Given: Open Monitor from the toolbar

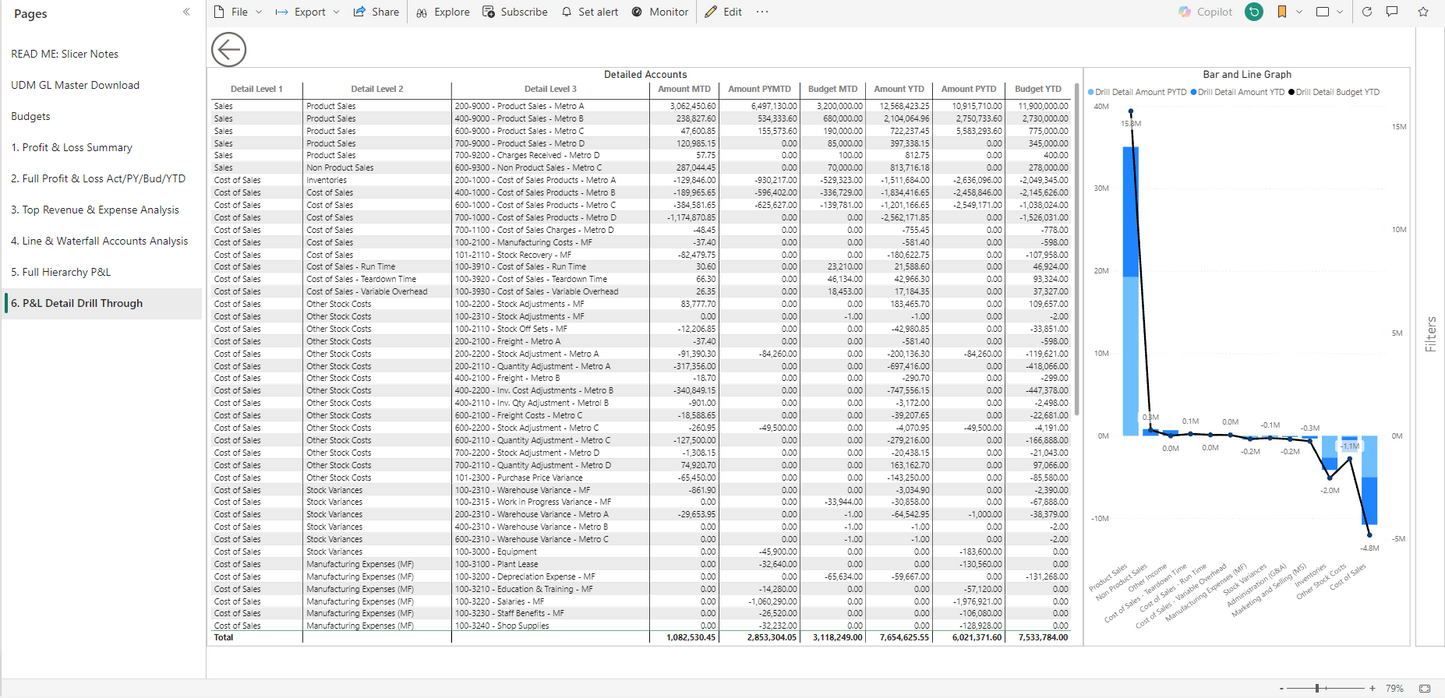Looking at the screenshot, I should pyautogui.click(x=660, y=12).
